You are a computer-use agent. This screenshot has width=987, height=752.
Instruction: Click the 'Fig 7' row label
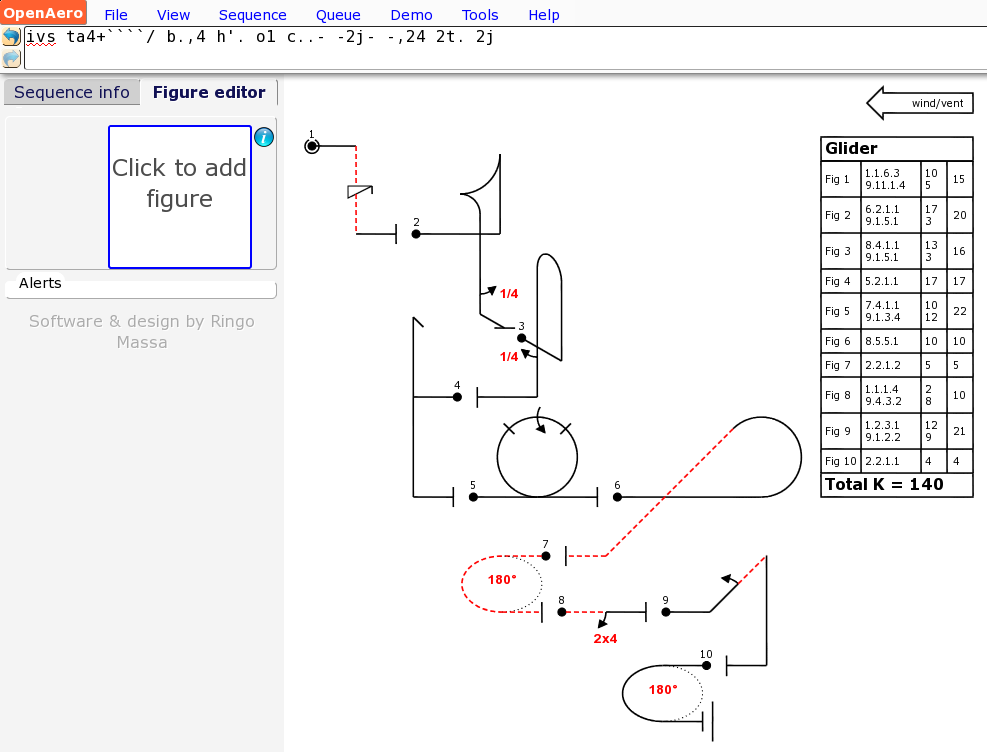[x=838, y=365]
